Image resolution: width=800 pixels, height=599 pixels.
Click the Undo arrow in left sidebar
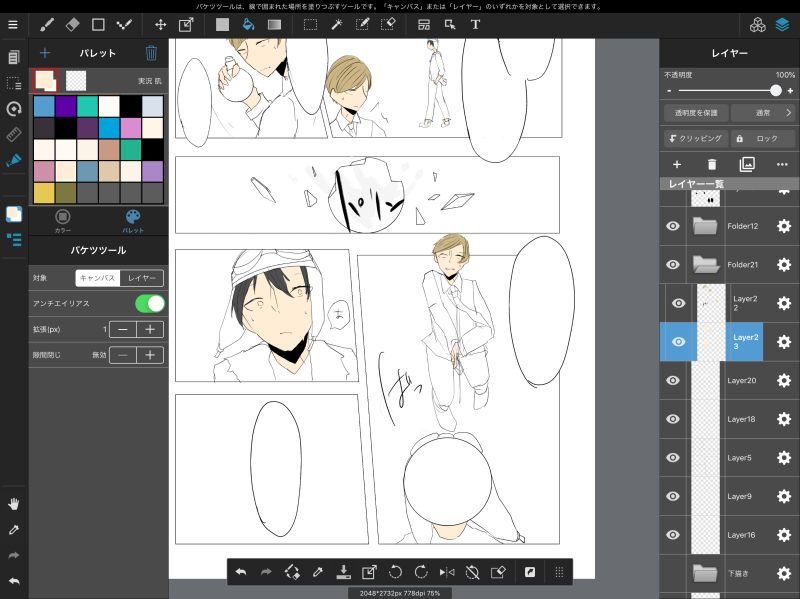(x=14, y=581)
